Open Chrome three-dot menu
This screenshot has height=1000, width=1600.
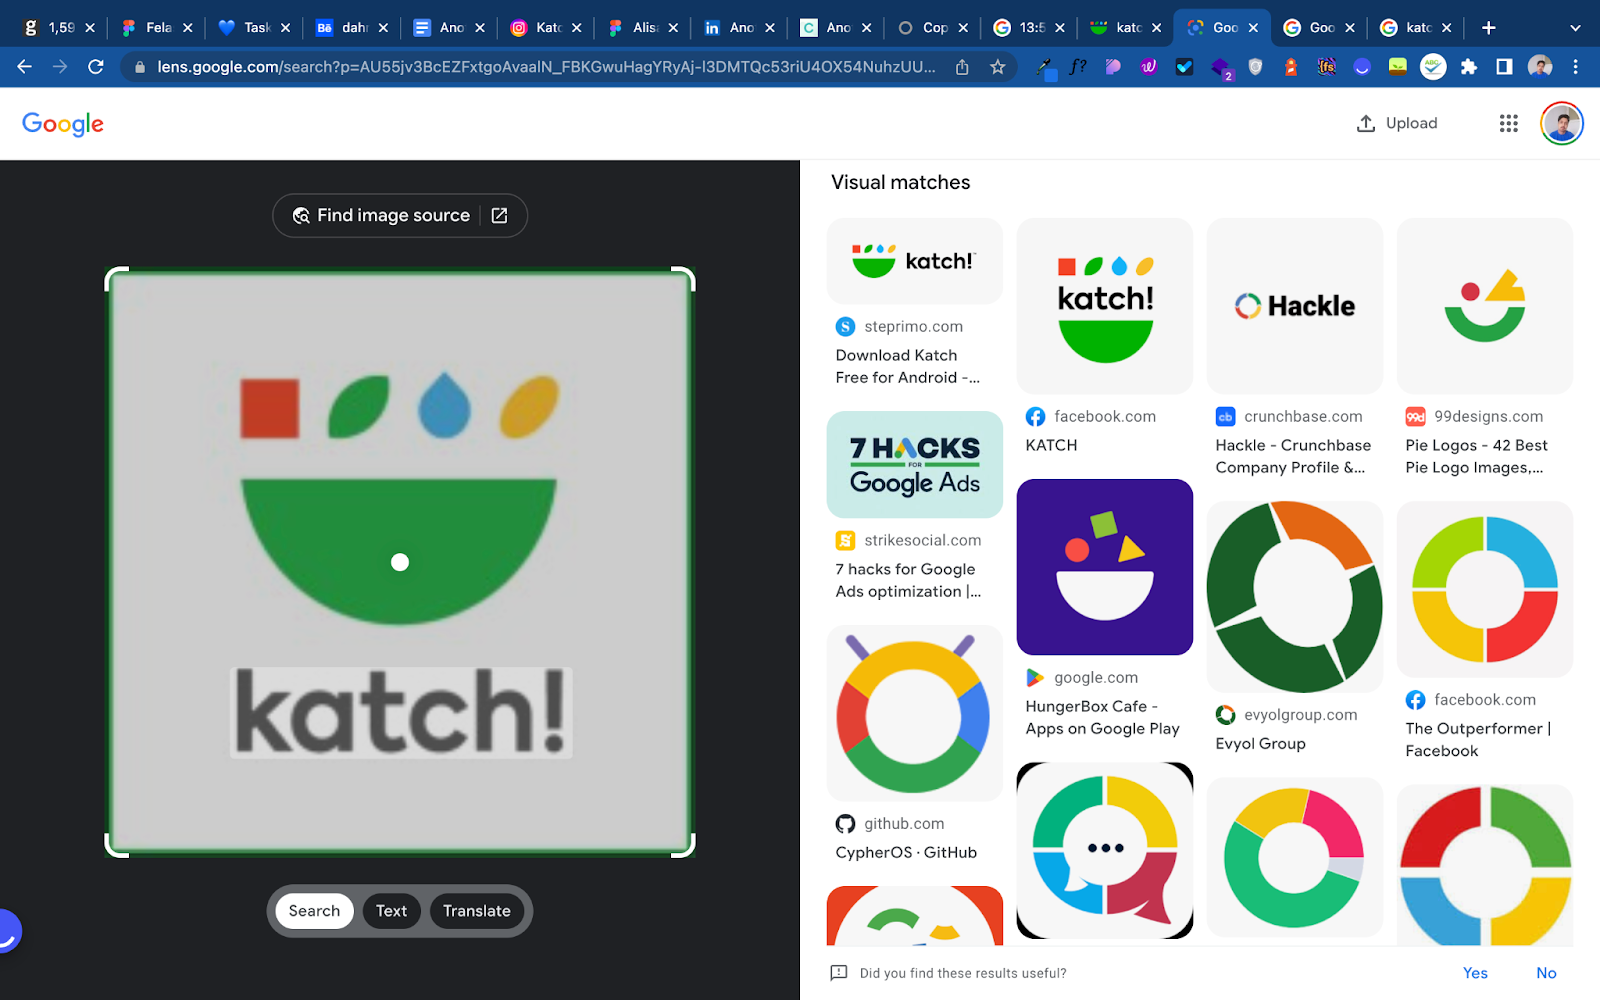pyautogui.click(x=1575, y=67)
